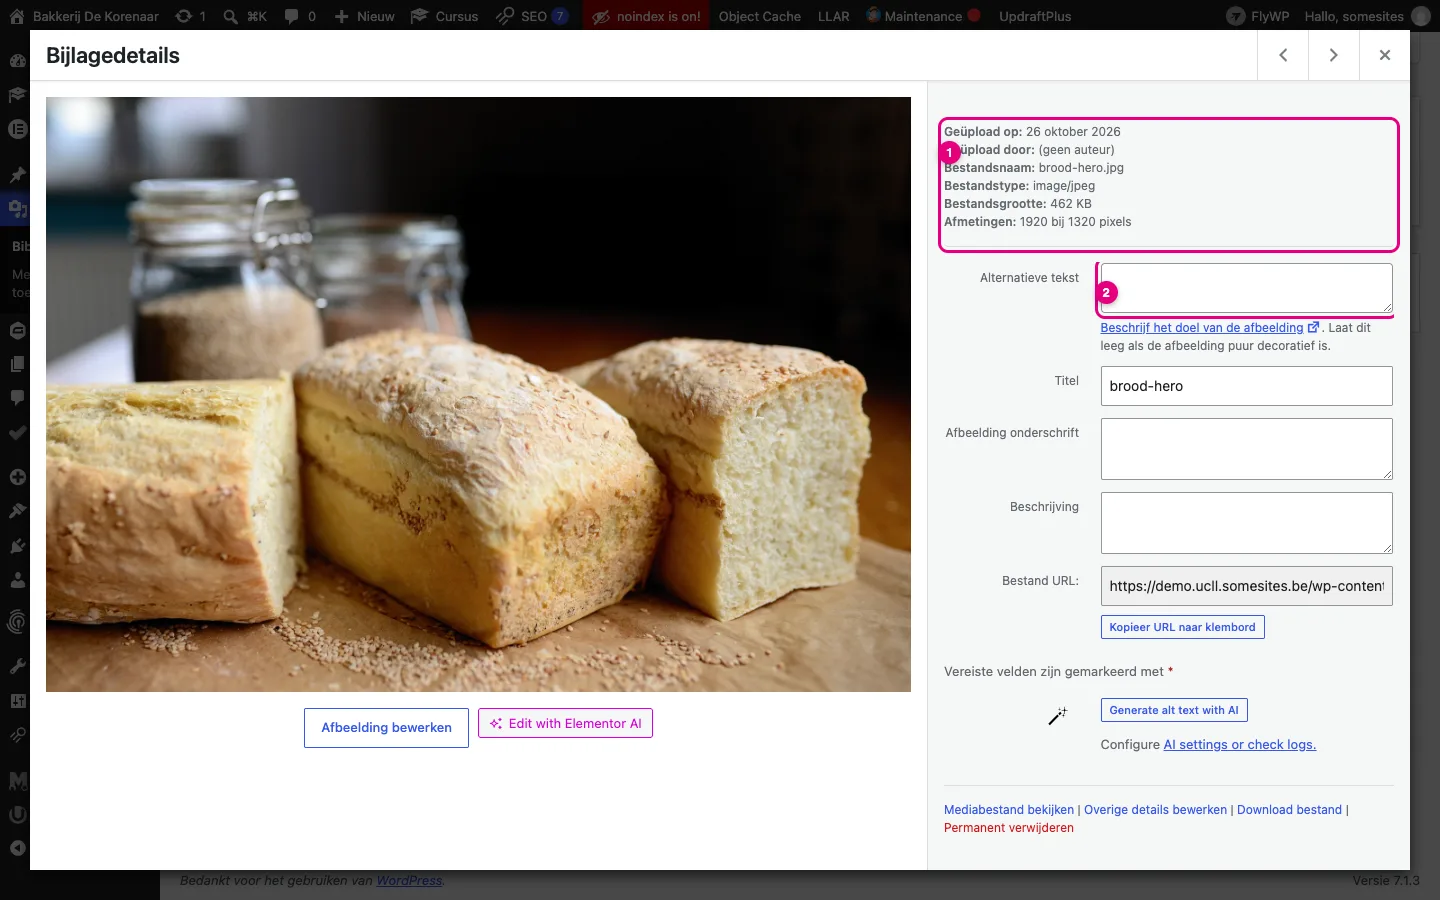This screenshot has width=1440, height=900.
Task: Click Edit with Elementor AI button
Action: [x=565, y=723]
